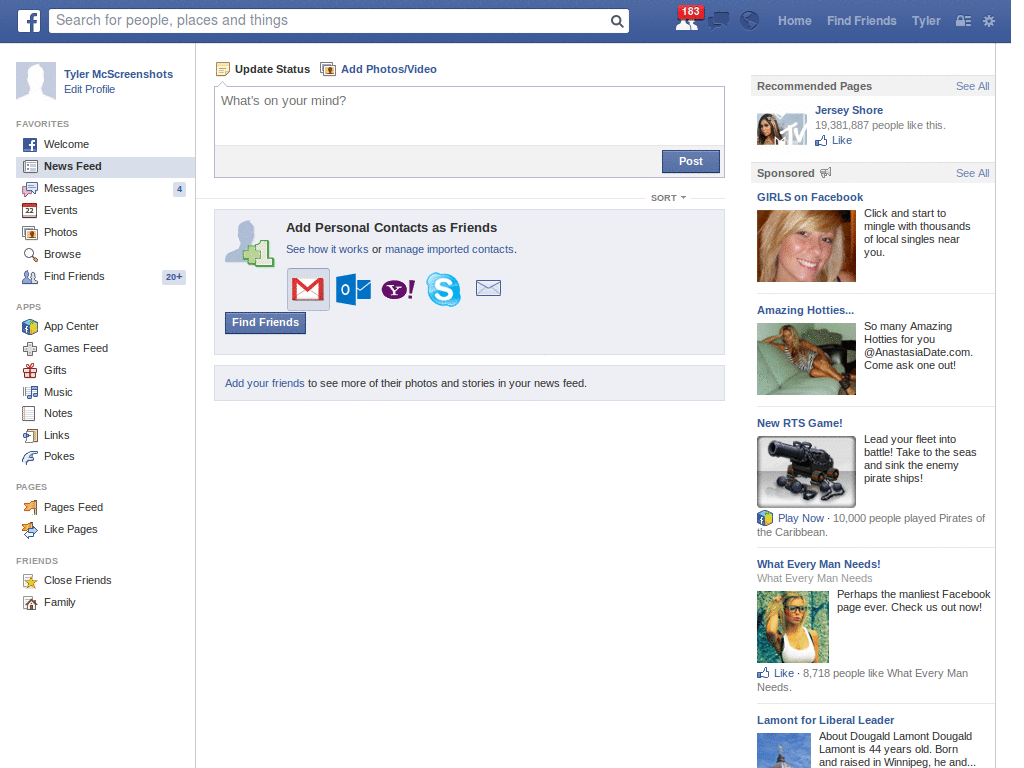The image size is (1024, 768).
Task: Open the messages chat bubble icon in top bar
Action: (x=718, y=21)
